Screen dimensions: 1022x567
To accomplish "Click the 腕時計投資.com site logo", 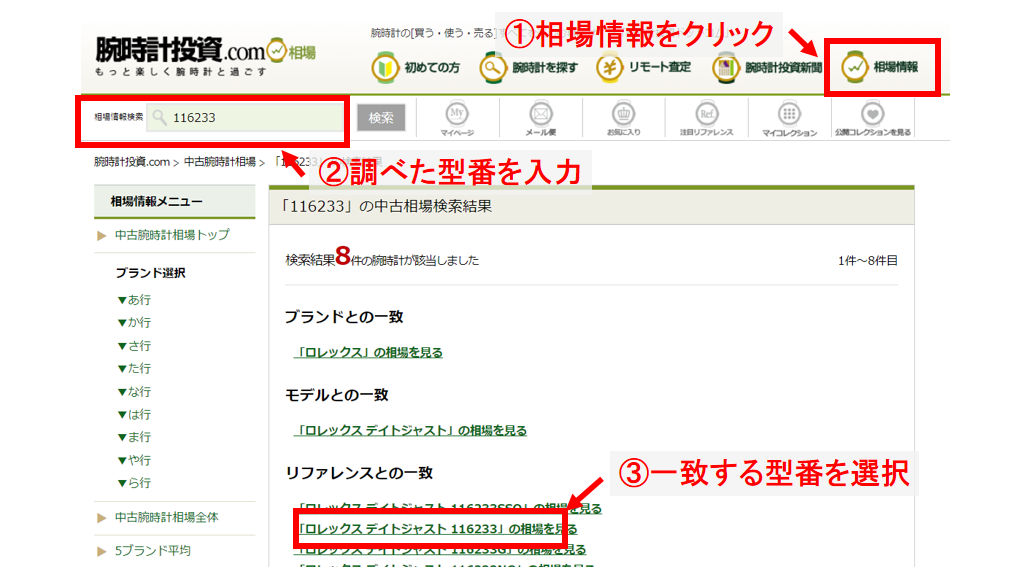I will tap(205, 56).
